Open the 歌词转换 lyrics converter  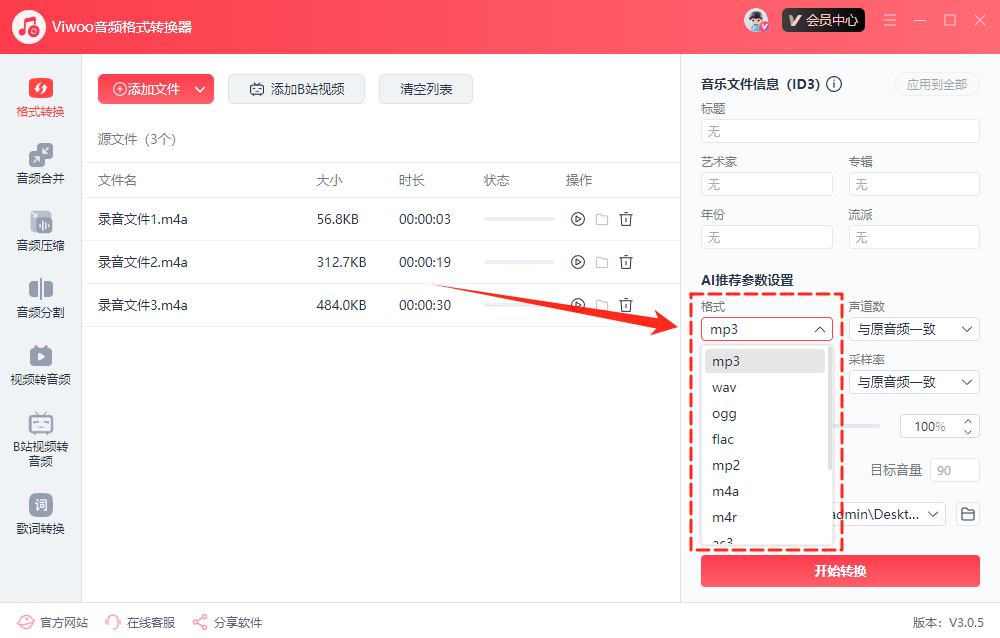40,514
